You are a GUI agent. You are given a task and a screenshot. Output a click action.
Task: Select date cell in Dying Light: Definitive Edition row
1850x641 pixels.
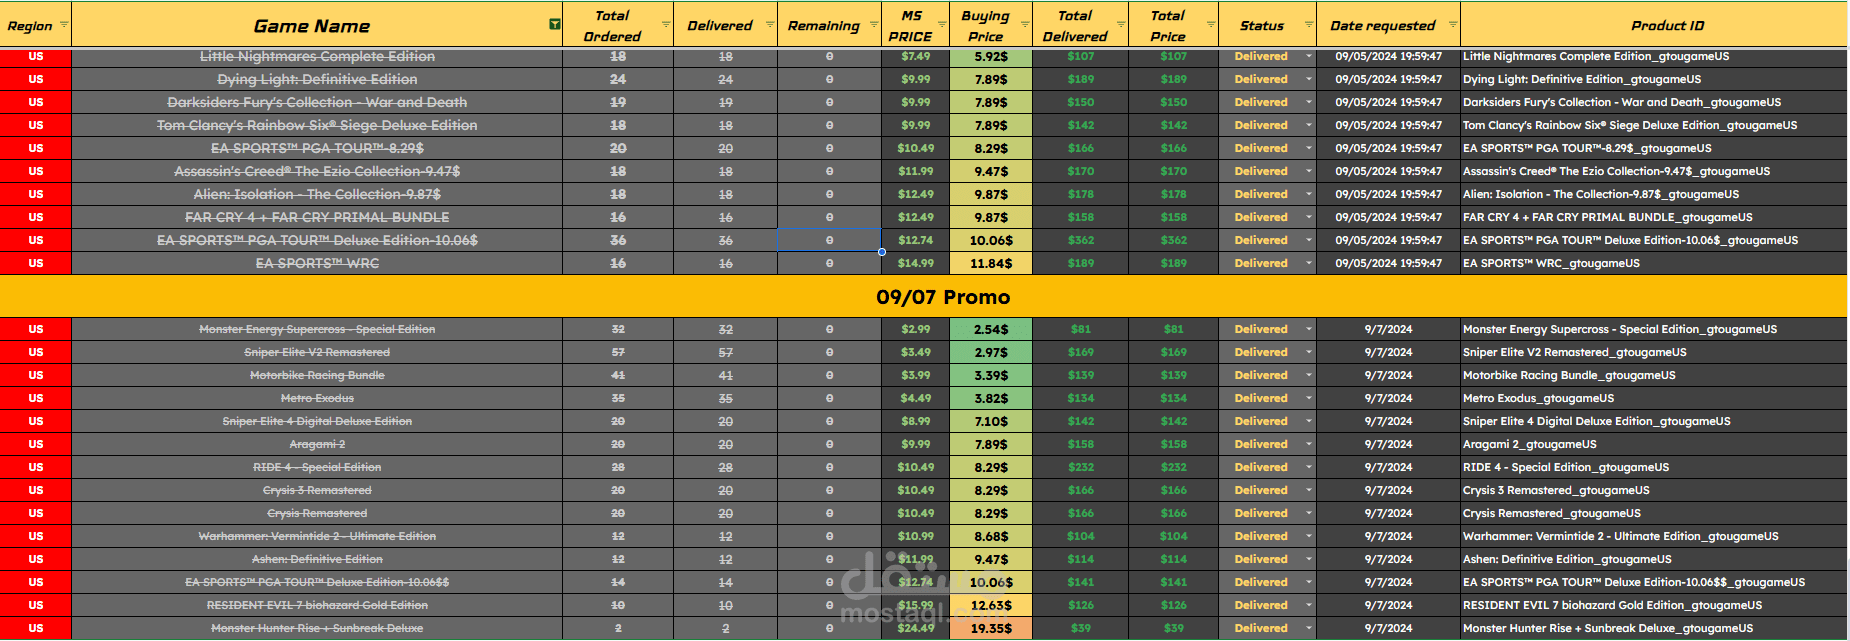pyautogui.click(x=1388, y=79)
